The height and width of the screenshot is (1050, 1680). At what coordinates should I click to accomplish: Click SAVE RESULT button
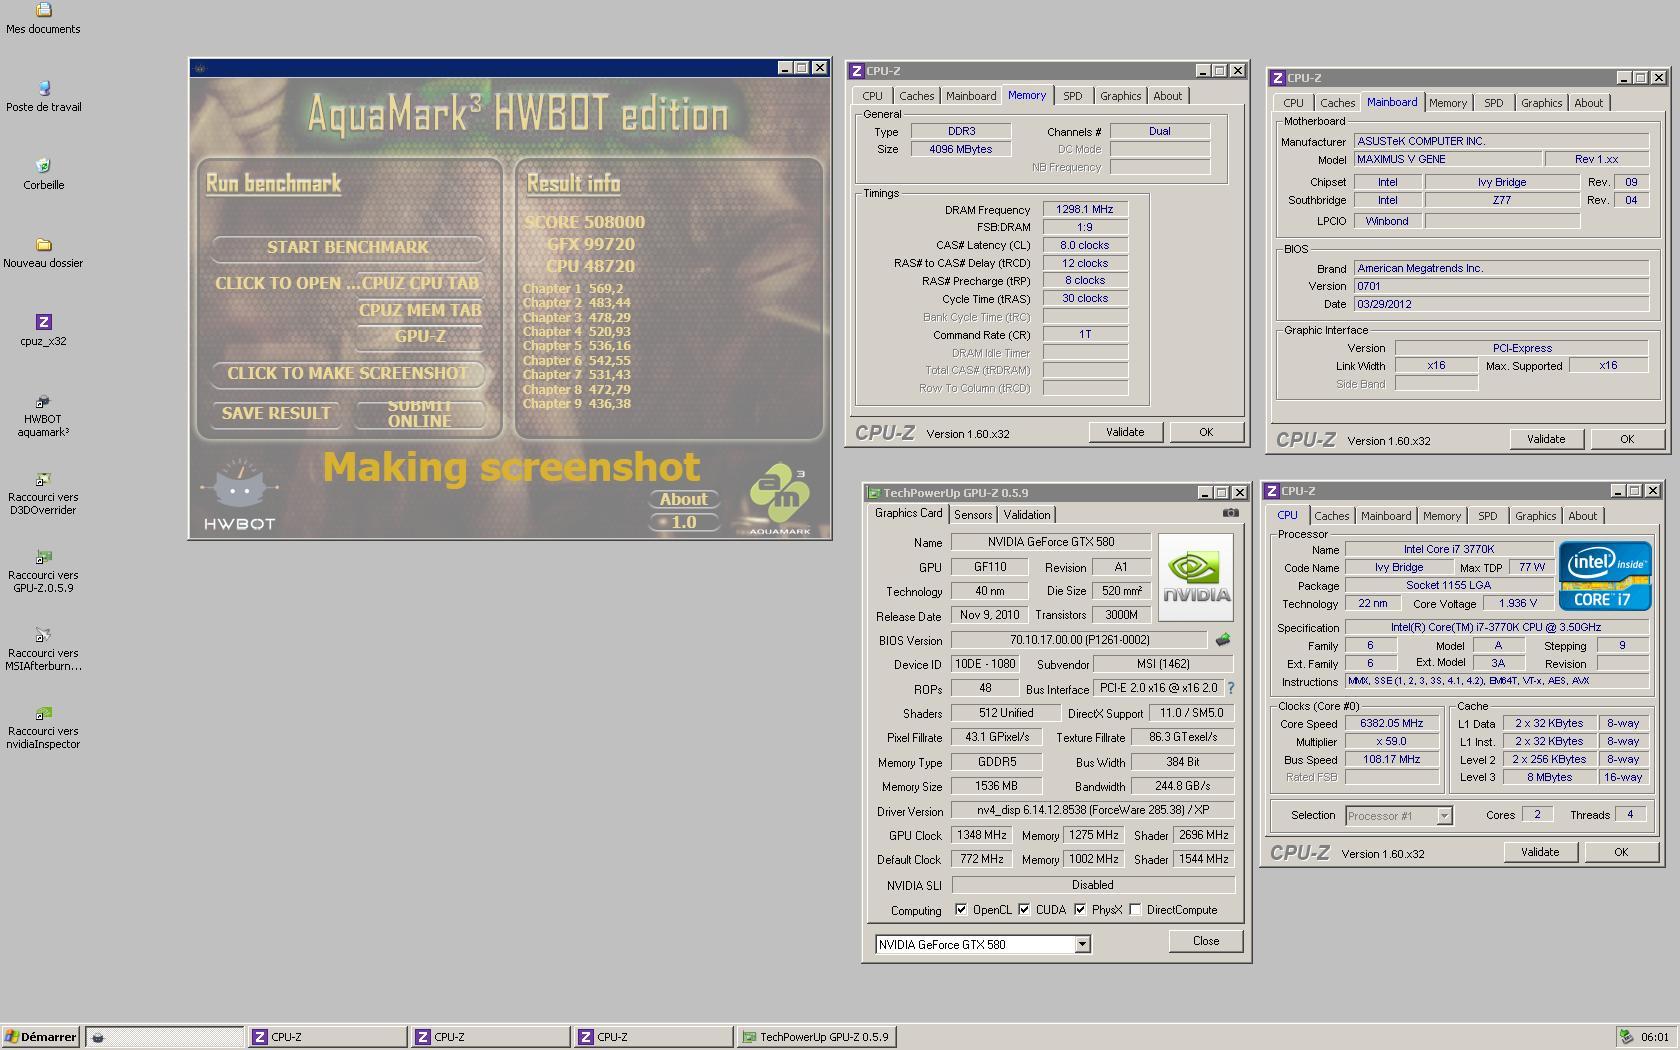tap(276, 413)
